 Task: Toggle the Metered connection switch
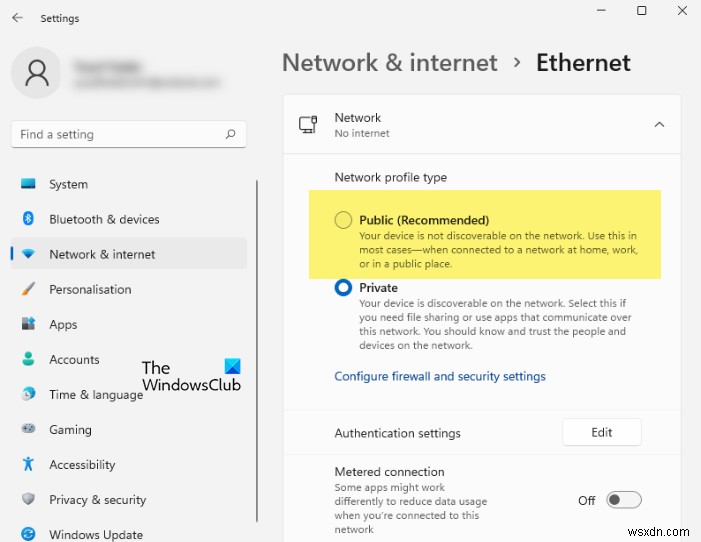[x=624, y=500]
